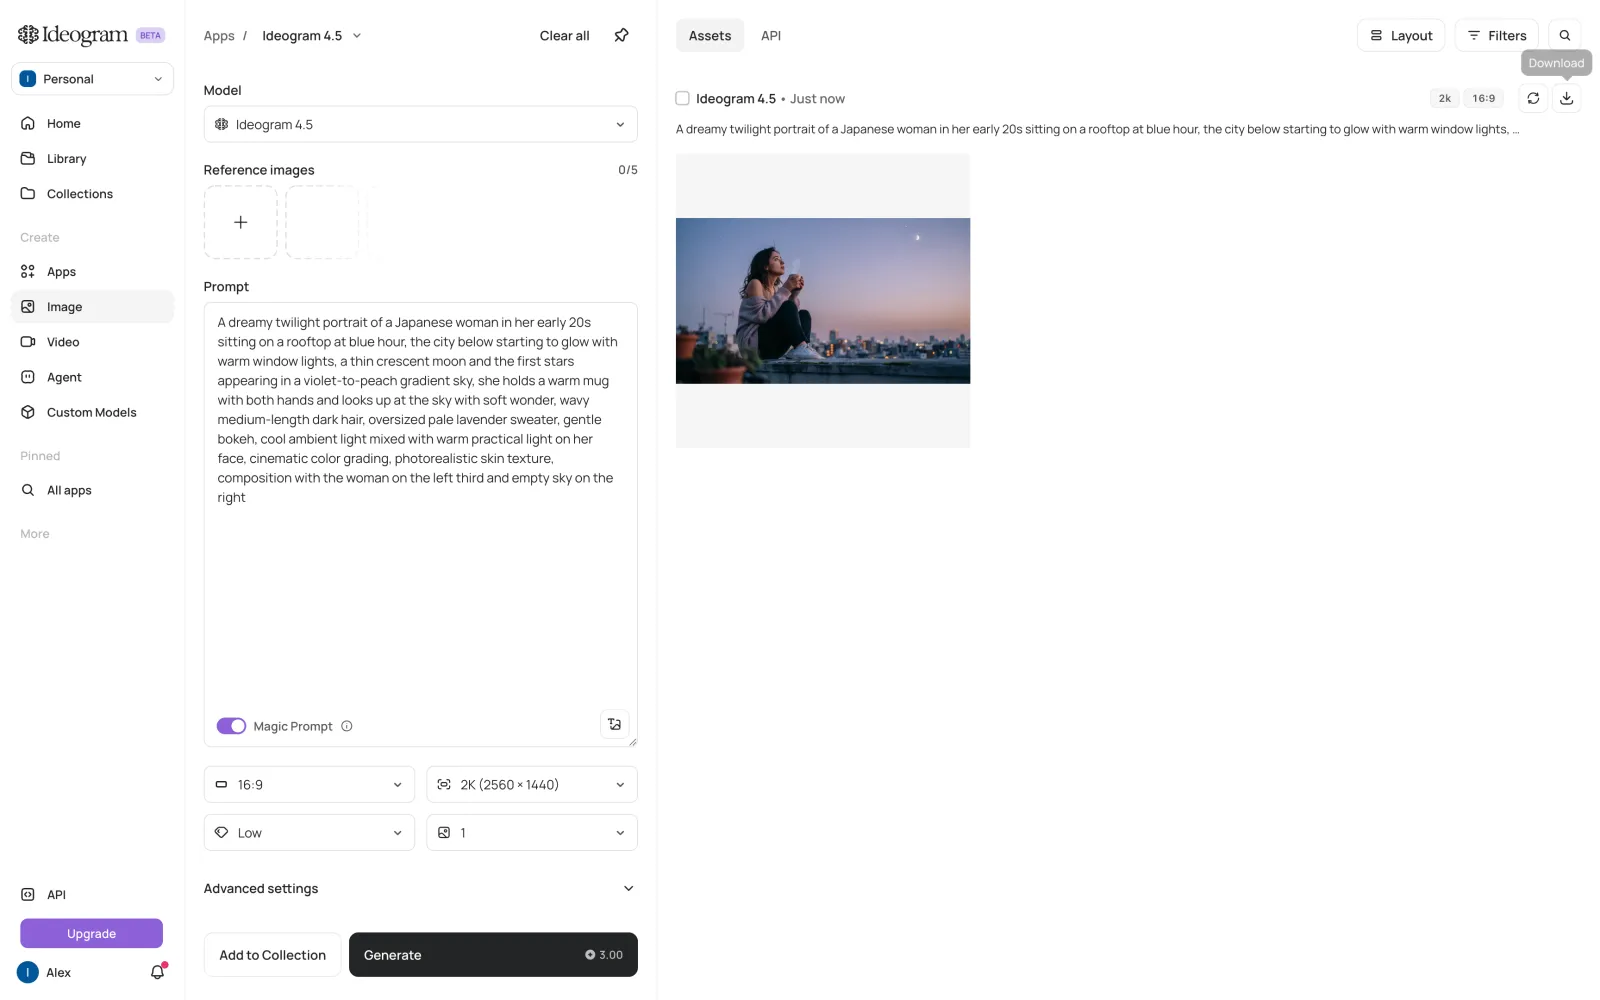Click Magic Prompt info icon
Screen dimensions: 1600x1000
click(x=347, y=726)
